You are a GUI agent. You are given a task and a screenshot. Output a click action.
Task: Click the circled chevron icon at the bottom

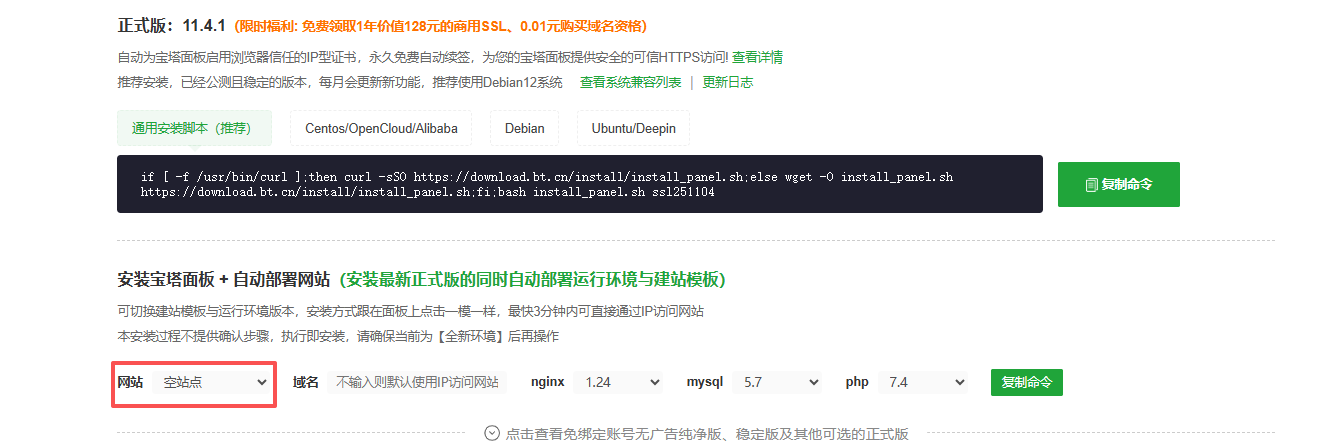click(x=492, y=433)
